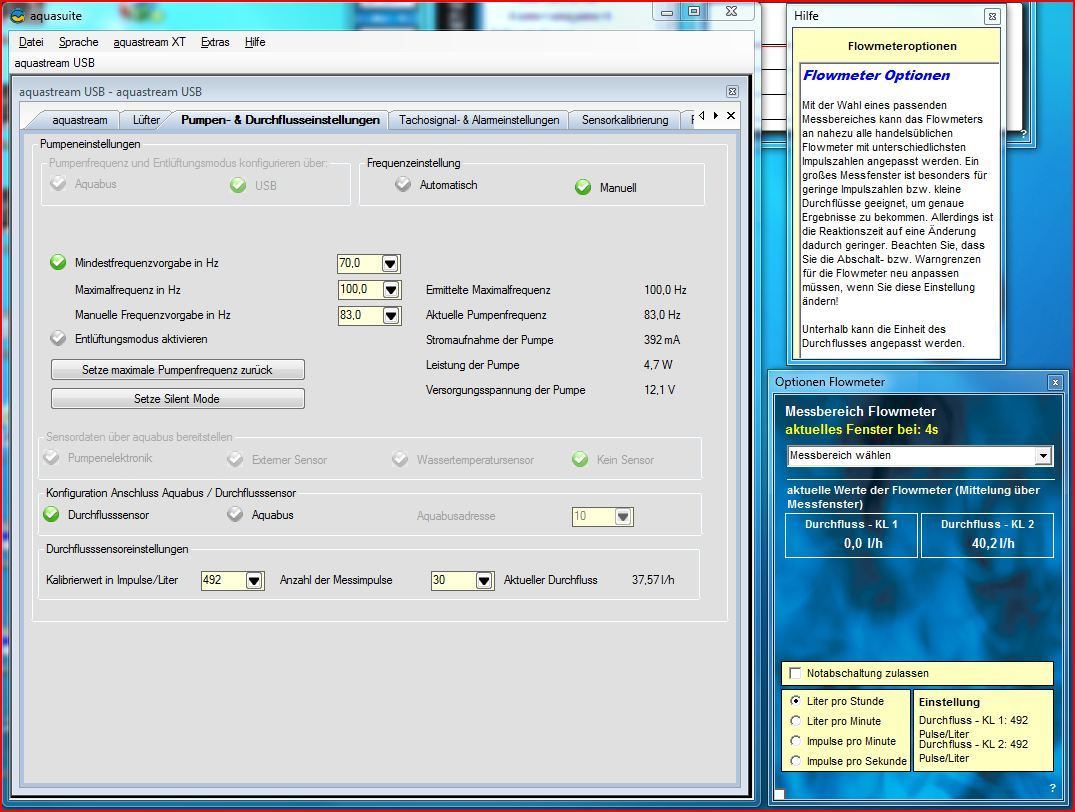Enable Entlüftungsmodus aktivieren
The image size is (1075, 812).
[x=58, y=338]
